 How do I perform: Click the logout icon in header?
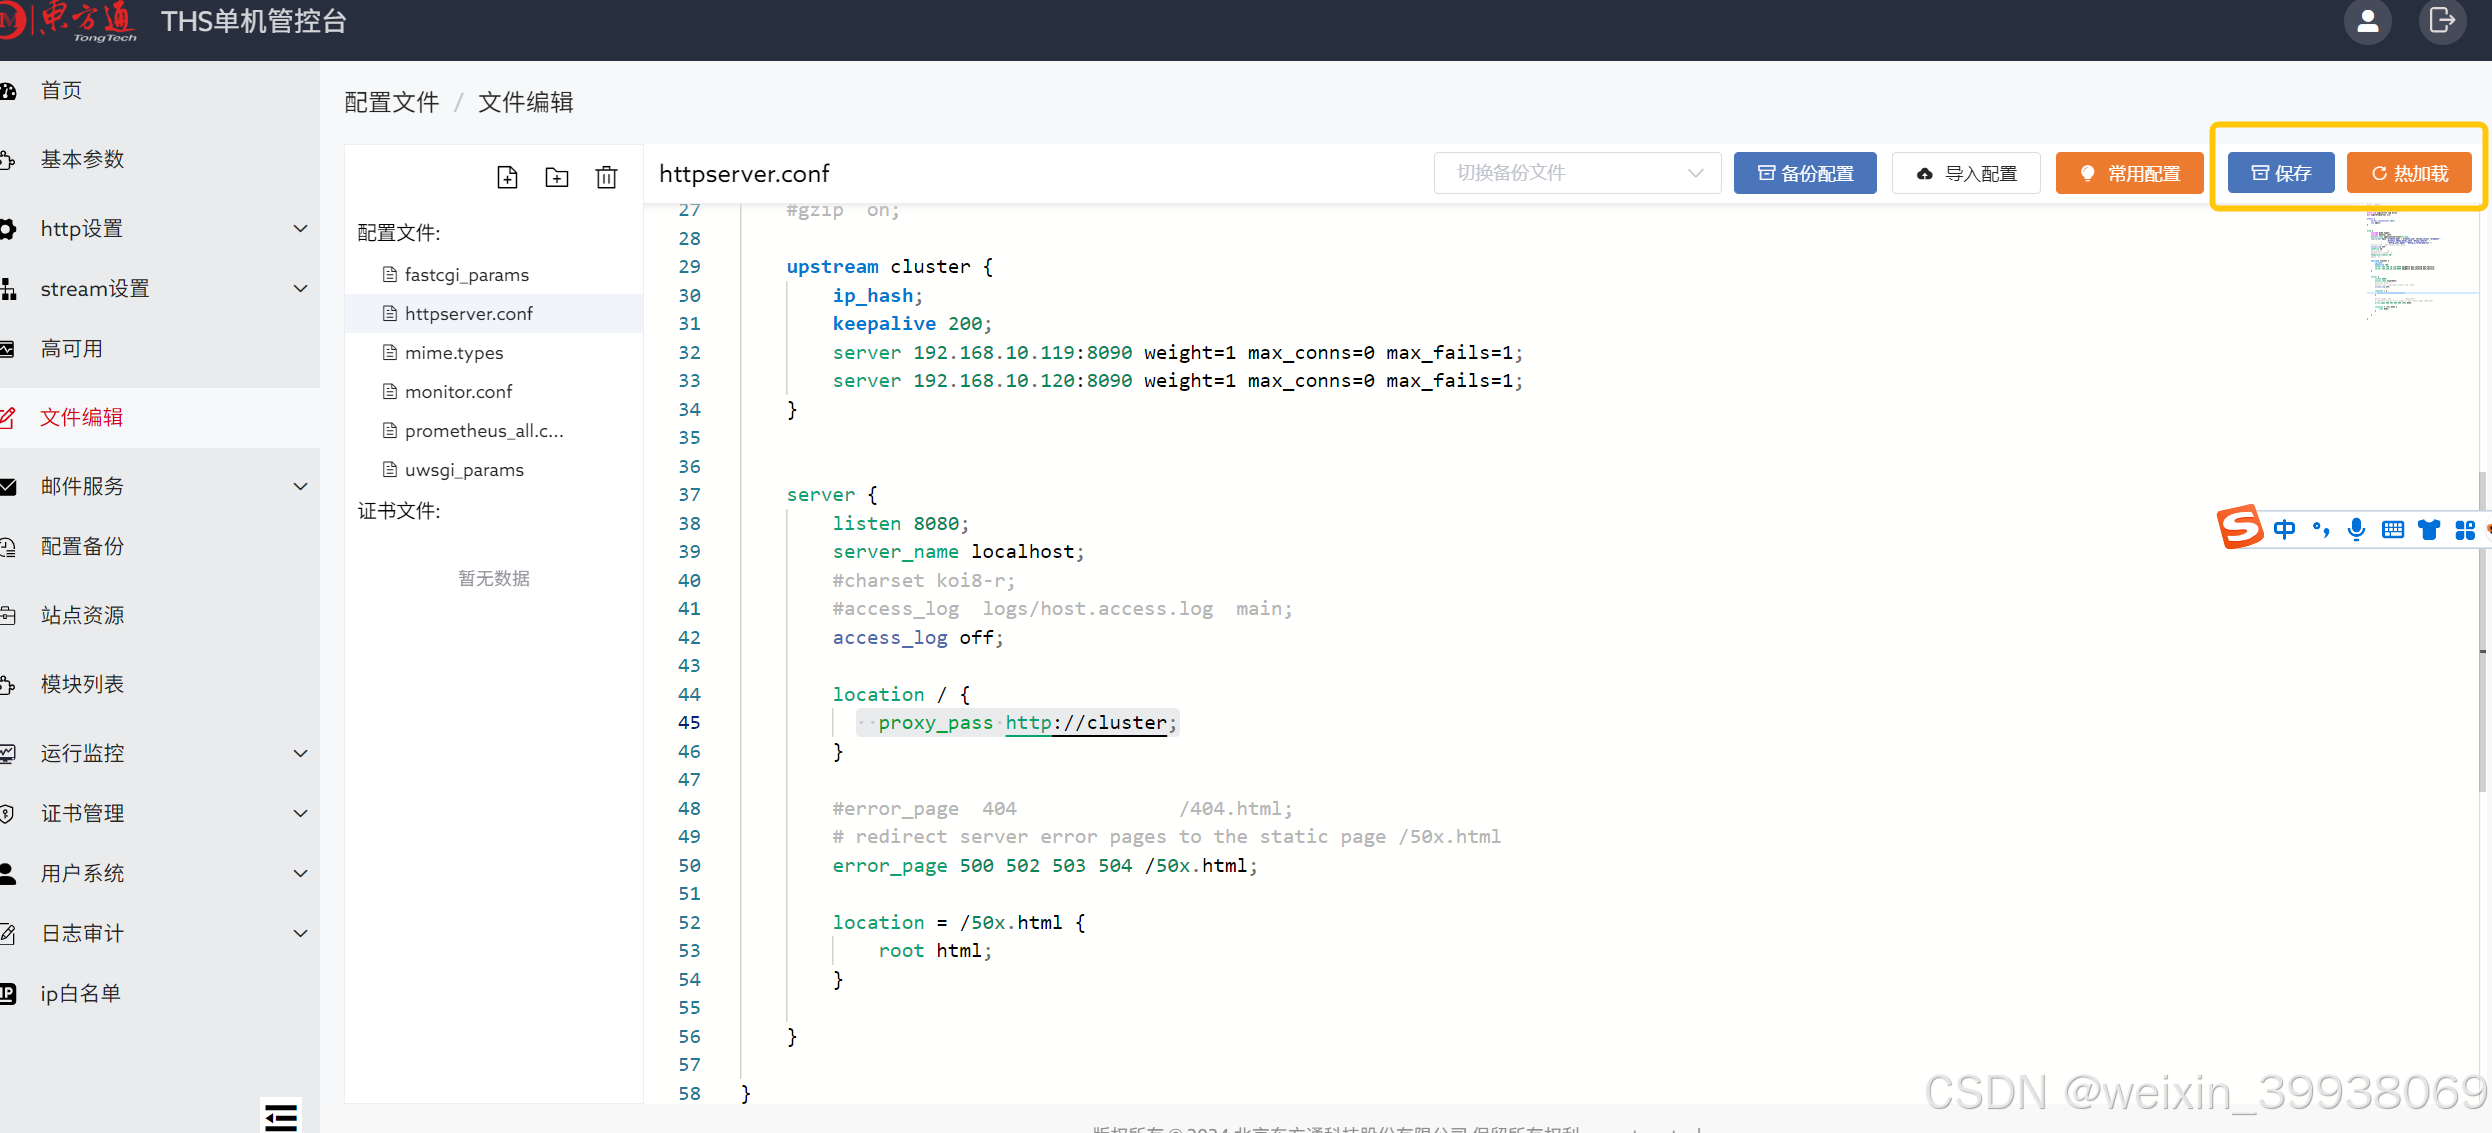[2442, 21]
